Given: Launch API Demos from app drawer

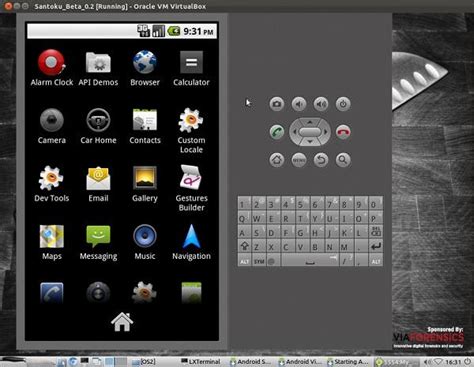Looking at the screenshot, I should (98, 68).
